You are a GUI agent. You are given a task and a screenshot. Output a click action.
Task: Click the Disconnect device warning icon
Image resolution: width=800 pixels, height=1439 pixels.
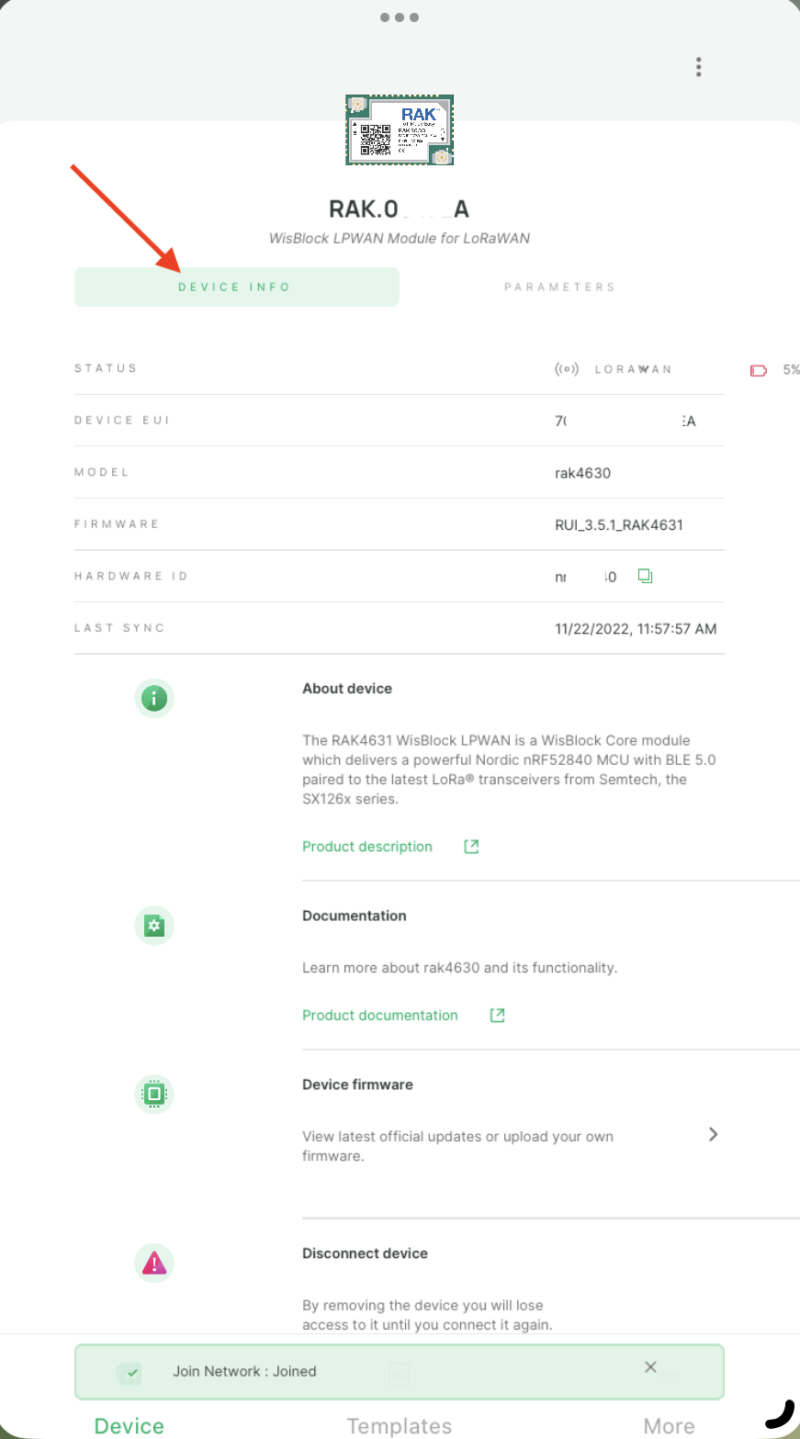pyautogui.click(x=154, y=1263)
